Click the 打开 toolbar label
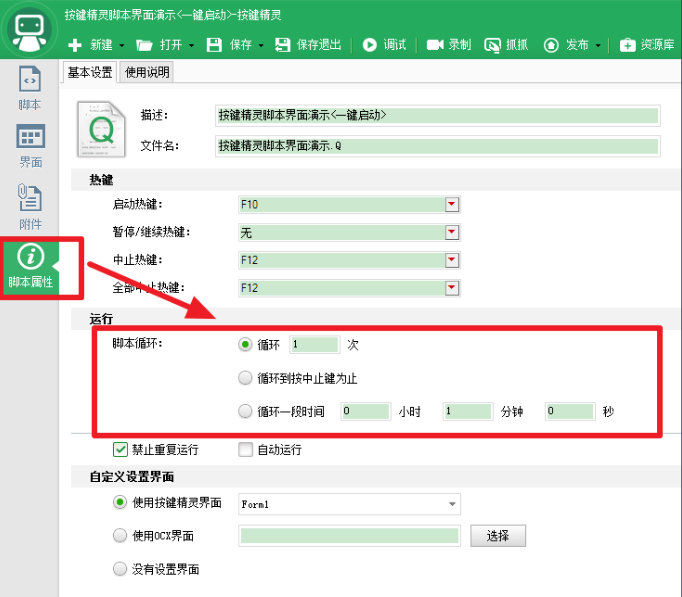This screenshot has width=682, height=597. pyautogui.click(x=170, y=45)
